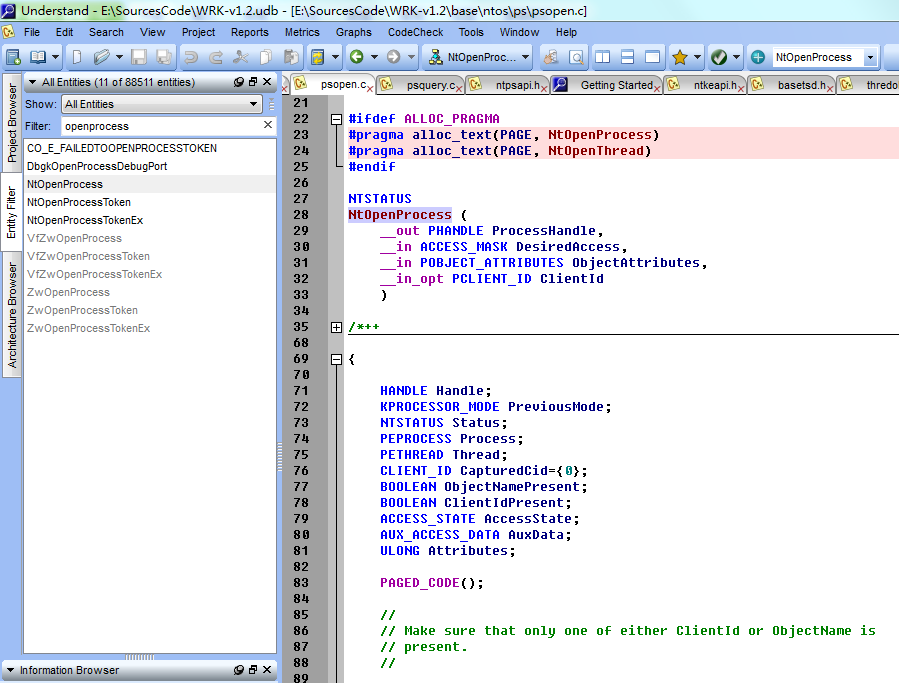The height and width of the screenshot is (683, 899).
Task: Open the Reports menu
Action: point(249,32)
